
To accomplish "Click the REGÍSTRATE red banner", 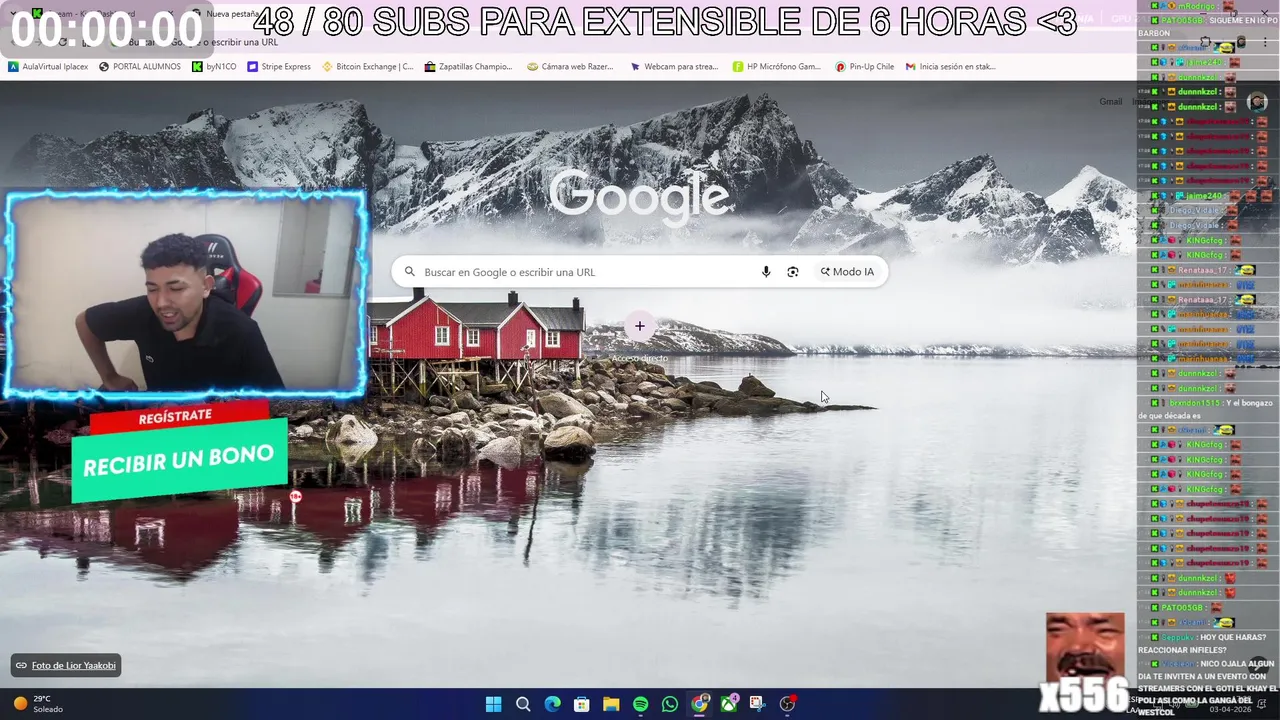I will [x=178, y=416].
